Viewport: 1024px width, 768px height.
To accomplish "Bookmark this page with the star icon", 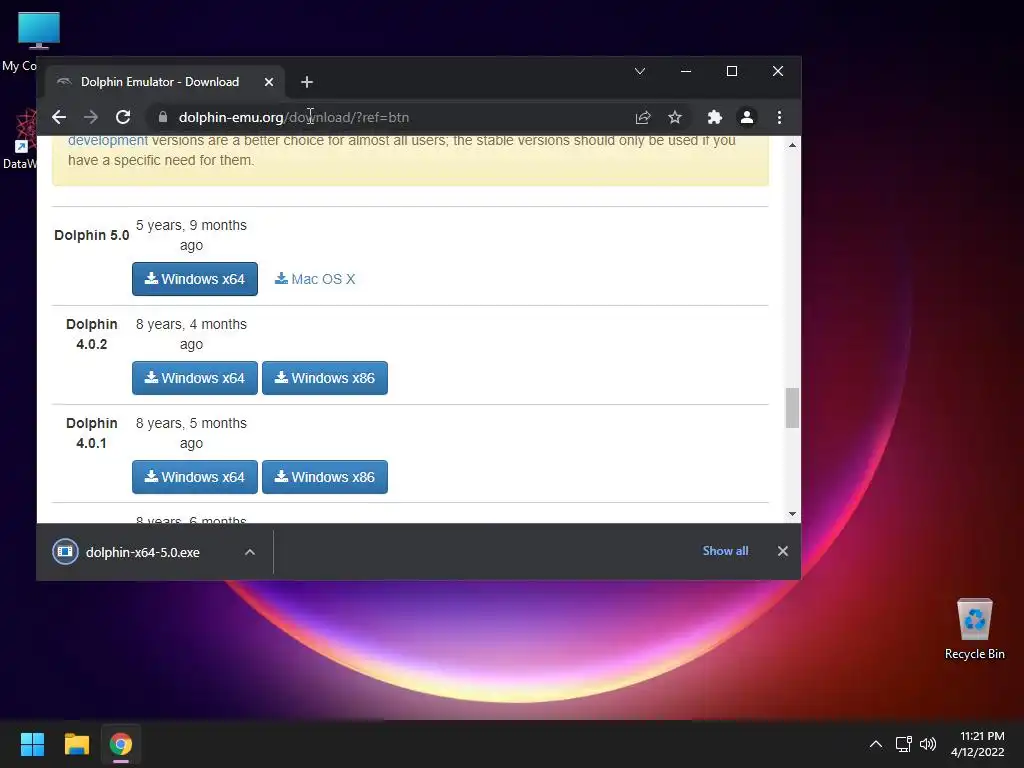I will [675, 118].
